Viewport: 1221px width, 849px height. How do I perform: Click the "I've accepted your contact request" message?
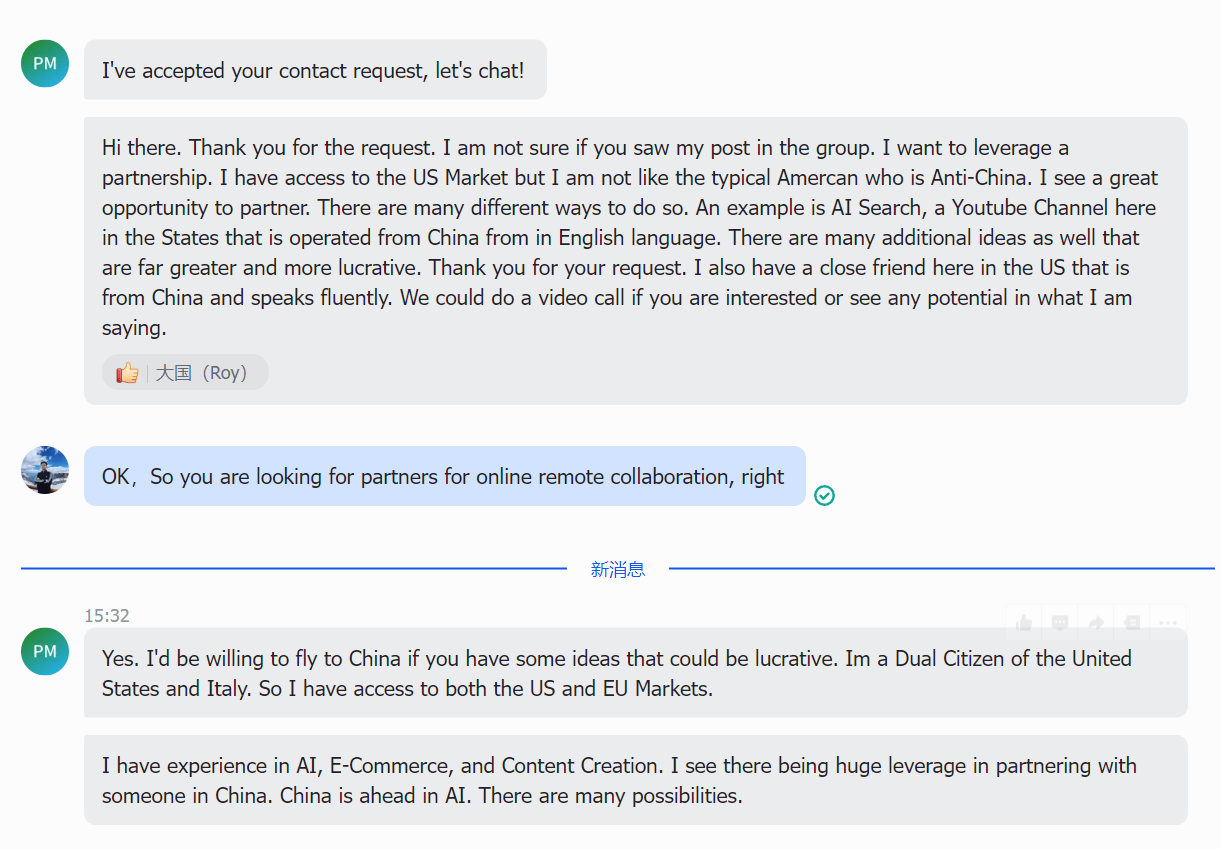314,70
